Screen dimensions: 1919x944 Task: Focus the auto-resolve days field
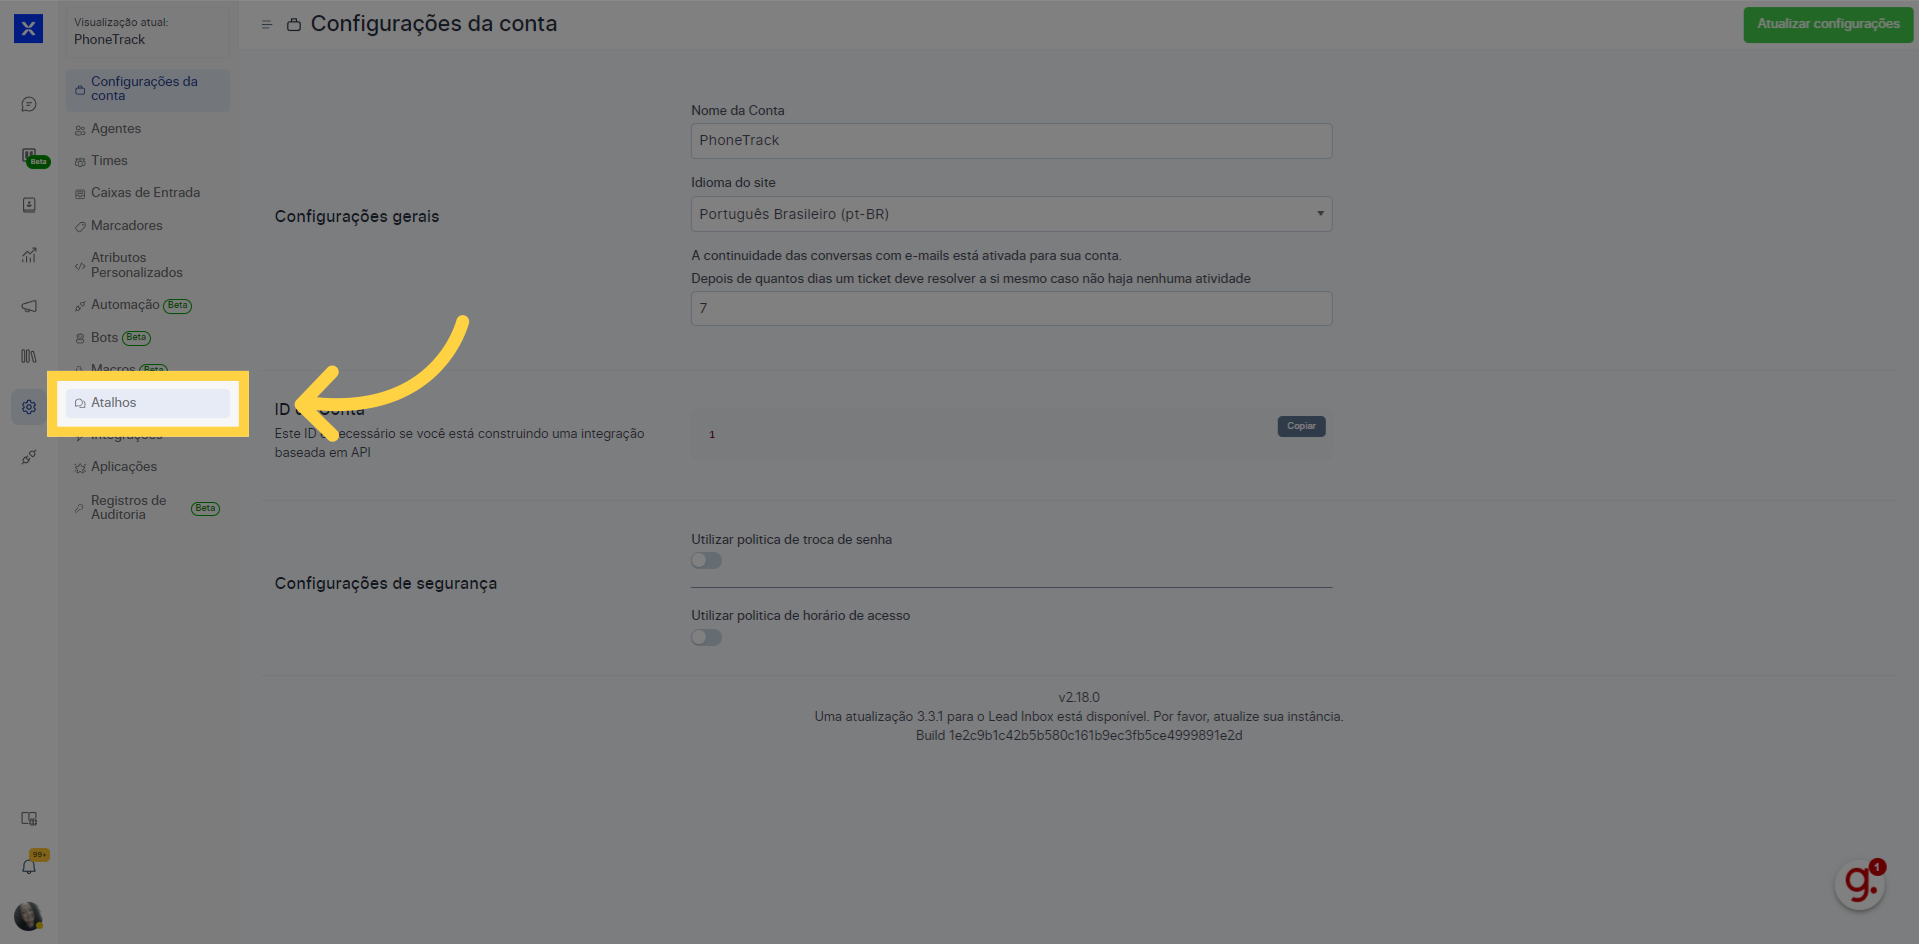[x=1011, y=308]
